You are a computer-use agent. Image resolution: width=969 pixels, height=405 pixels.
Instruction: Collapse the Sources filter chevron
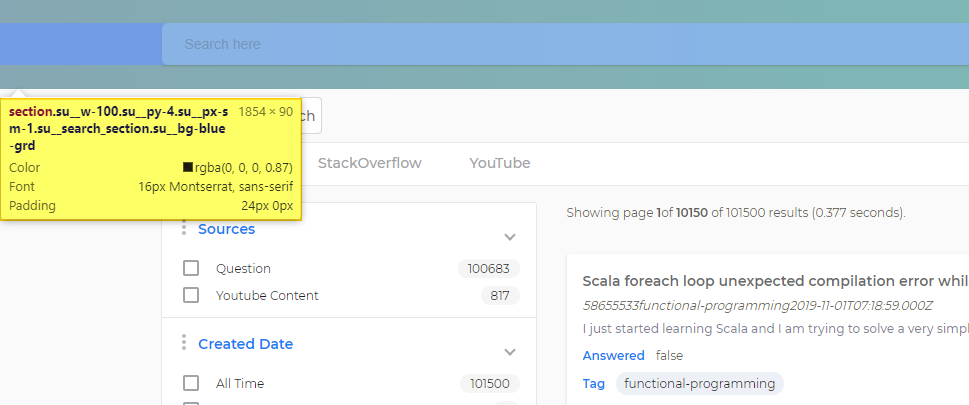(510, 237)
